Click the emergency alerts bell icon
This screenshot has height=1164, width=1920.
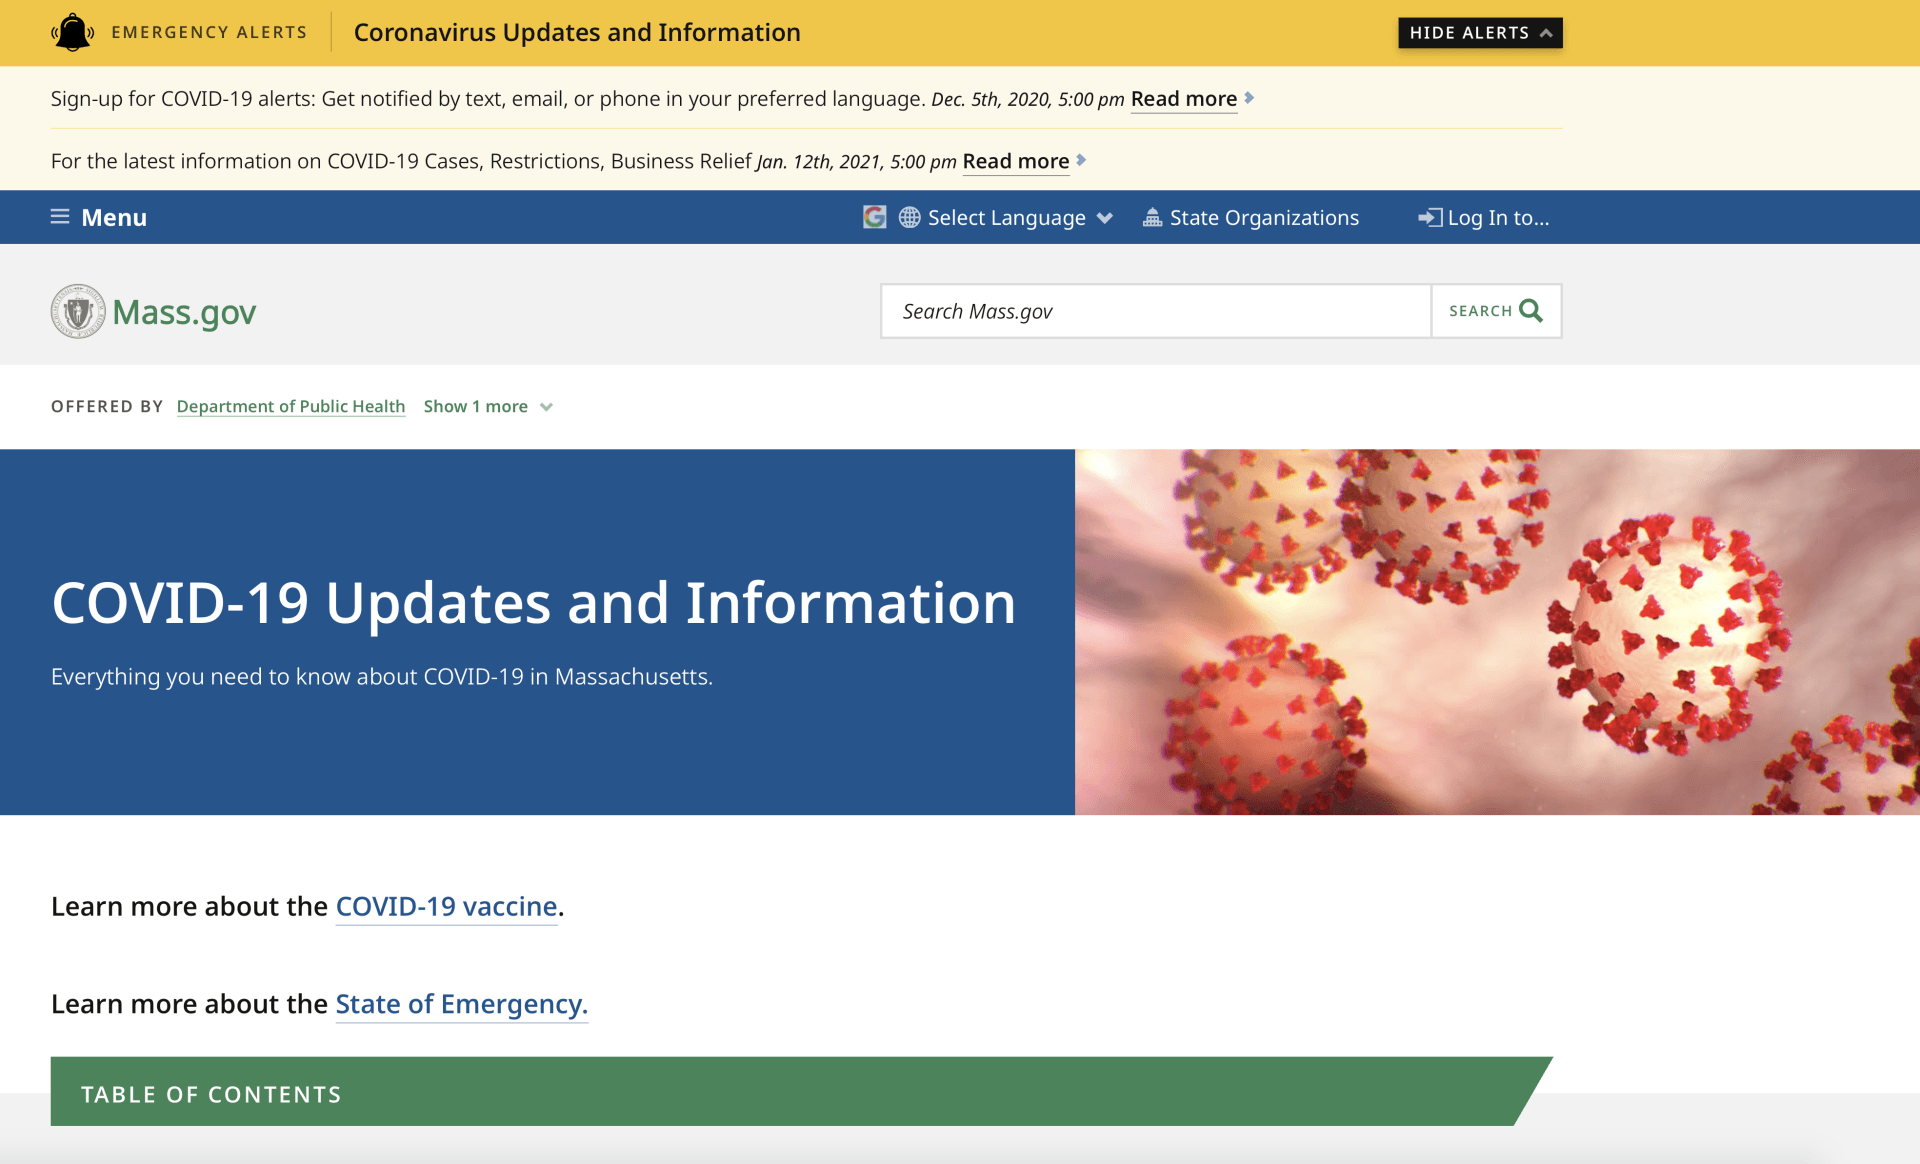[72, 32]
